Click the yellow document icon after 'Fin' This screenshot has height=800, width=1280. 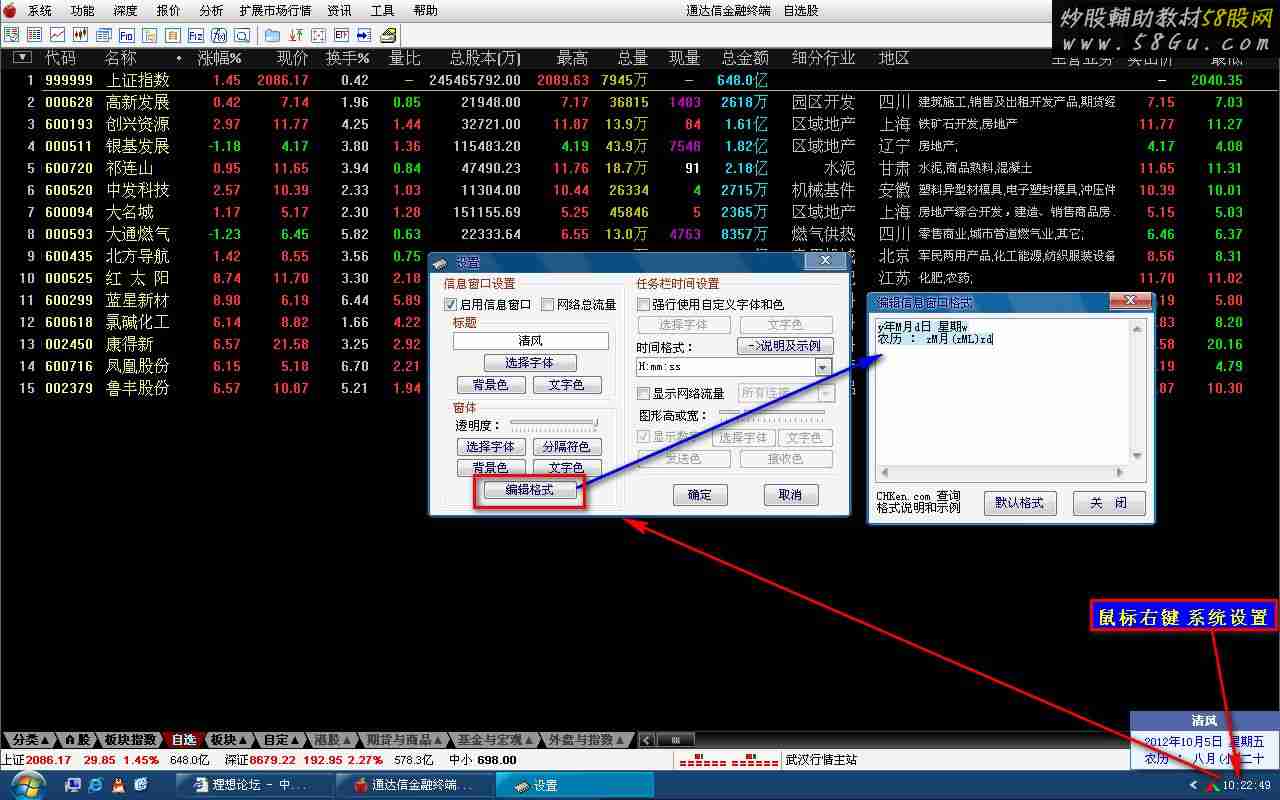coord(149,35)
